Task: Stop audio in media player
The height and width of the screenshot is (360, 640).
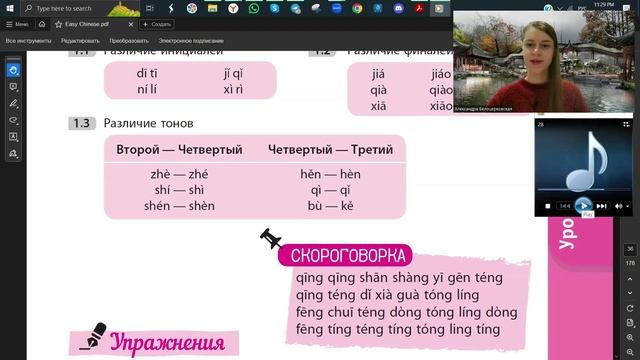Action: [x=548, y=206]
